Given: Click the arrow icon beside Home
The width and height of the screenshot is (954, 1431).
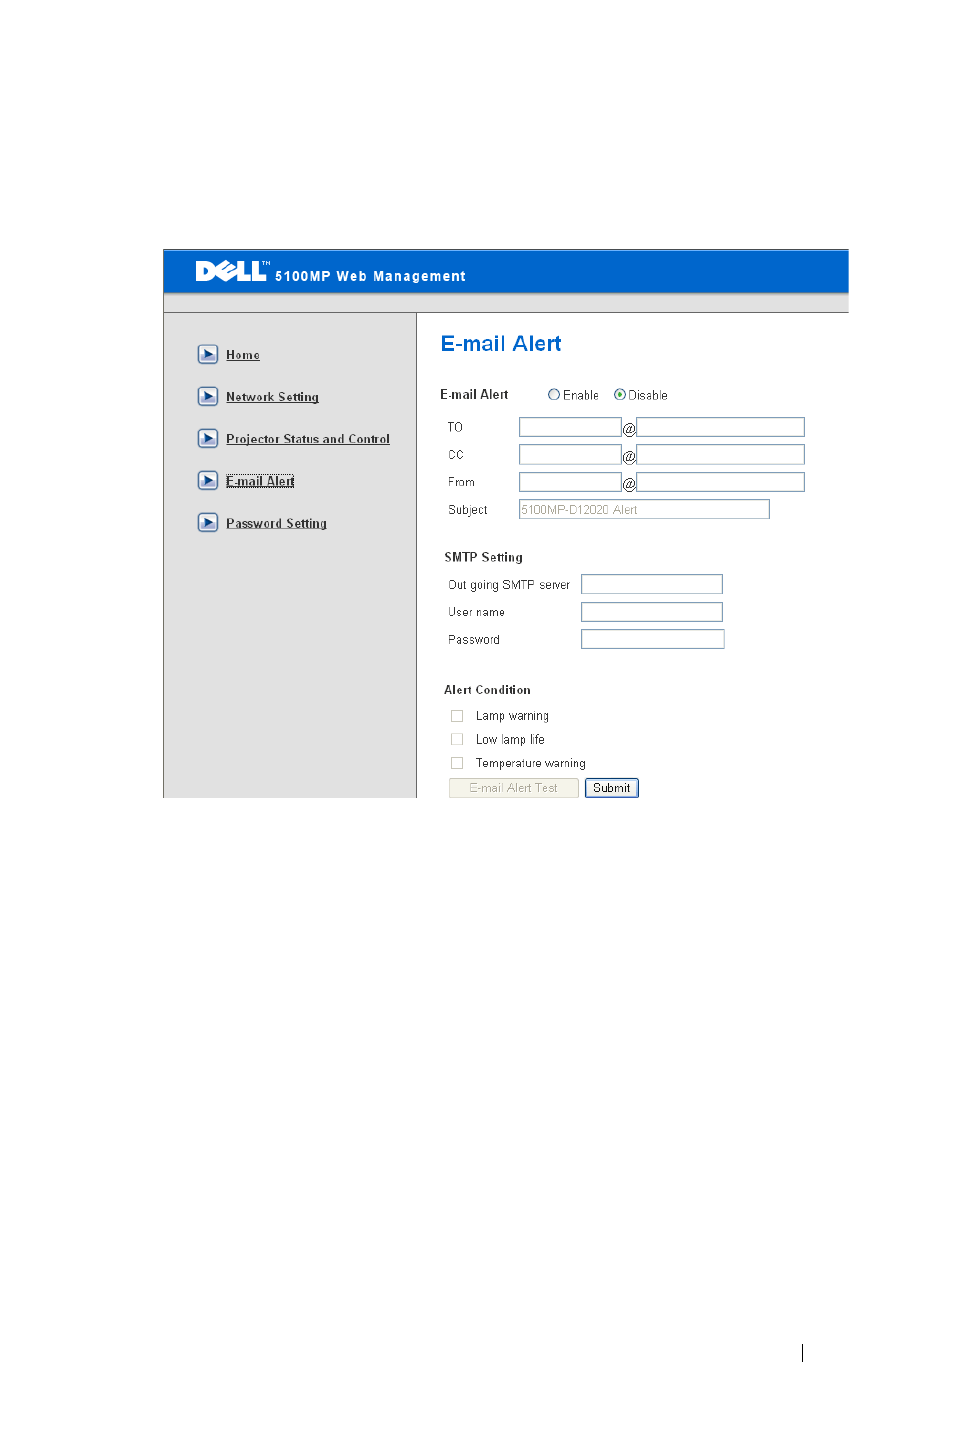Looking at the screenshot, I should pyautogui.click(x=208, y=354).
